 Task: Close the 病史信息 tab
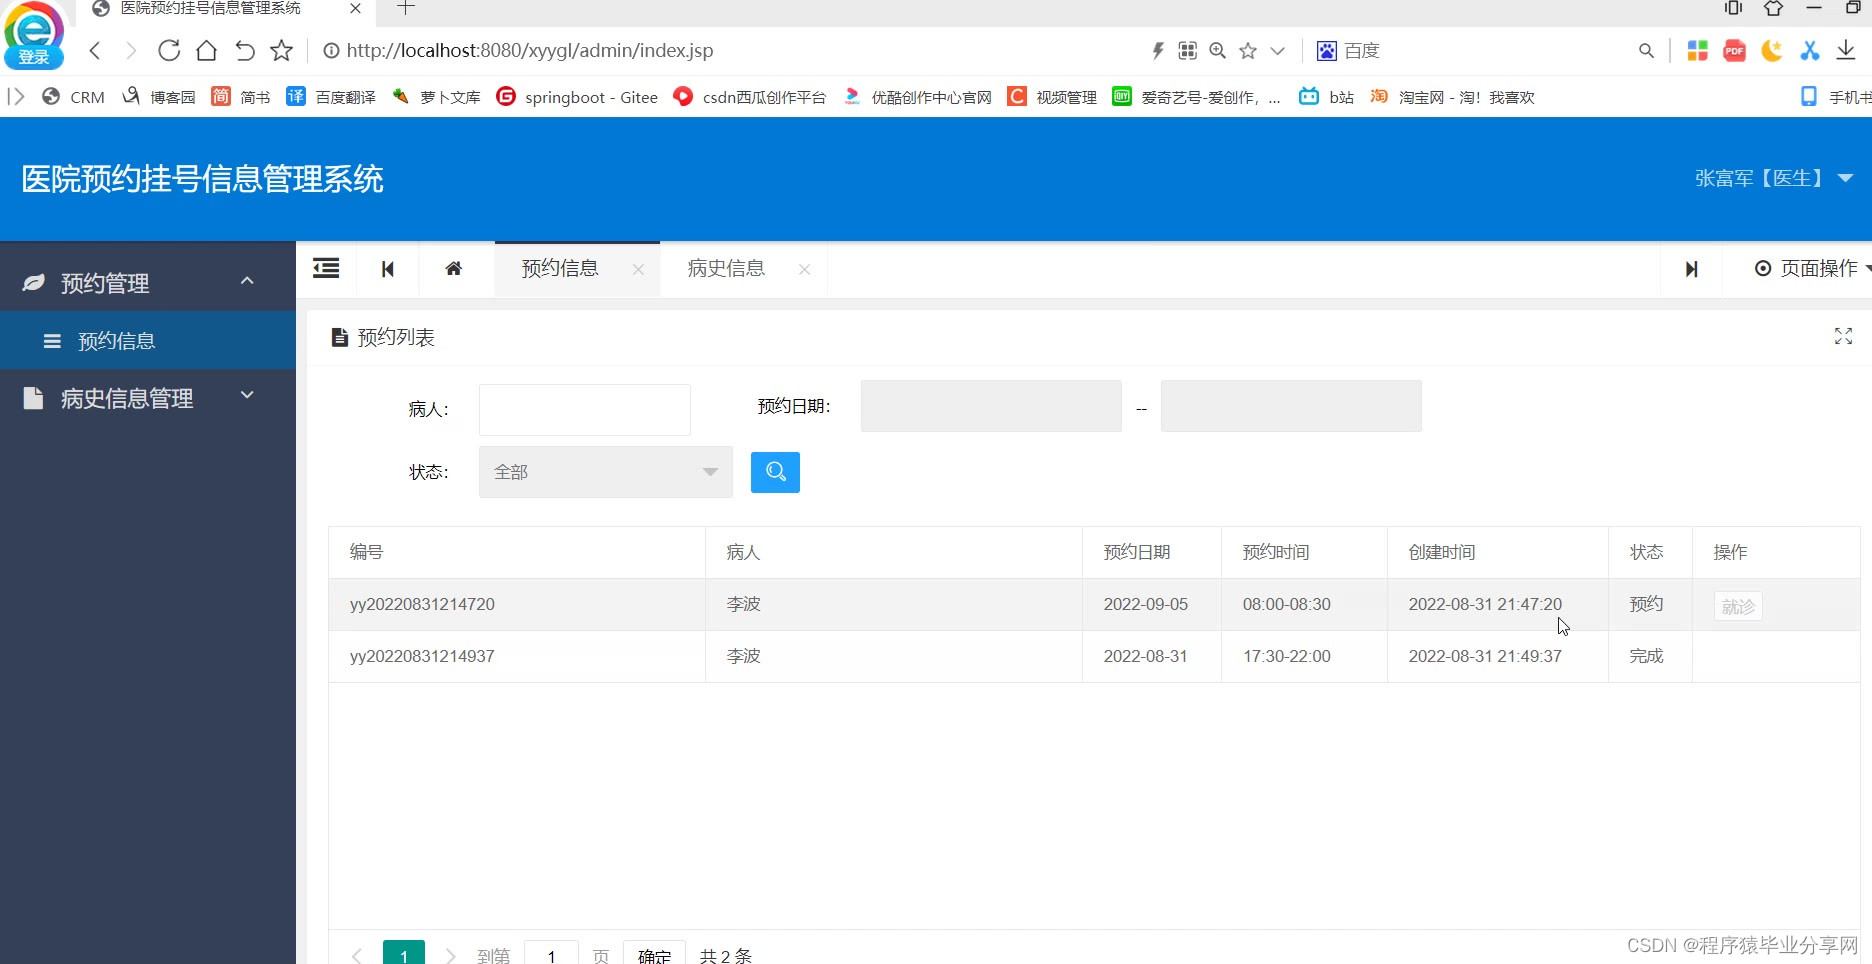coord(804,269)
